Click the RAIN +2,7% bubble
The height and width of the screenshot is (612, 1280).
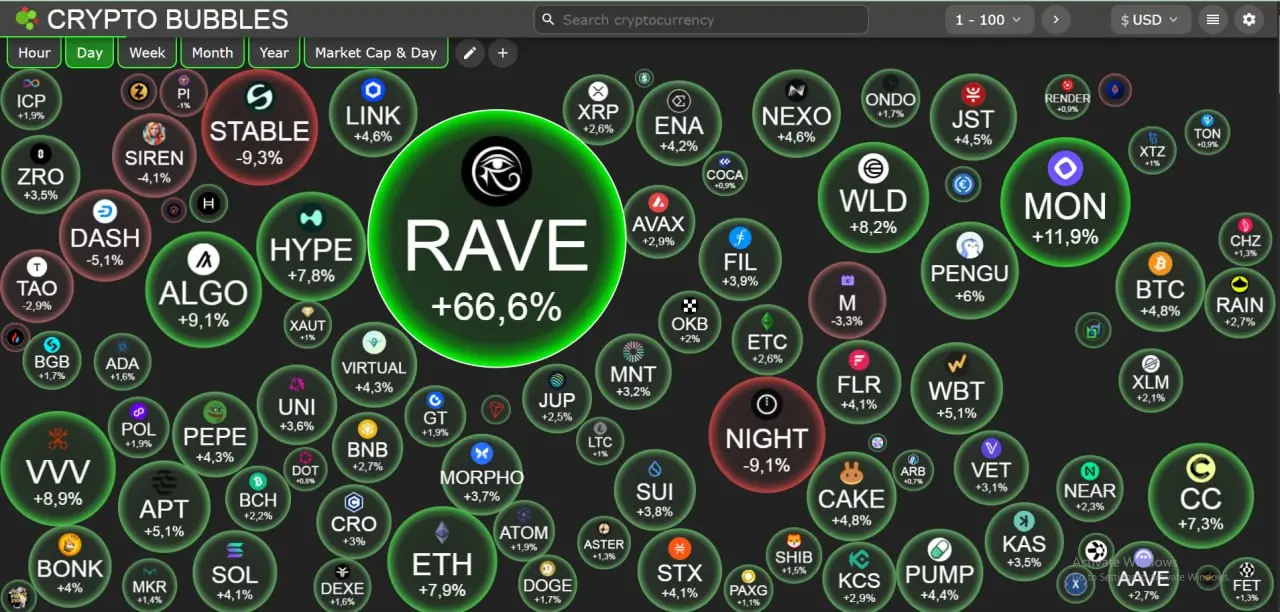[1239, 302]
